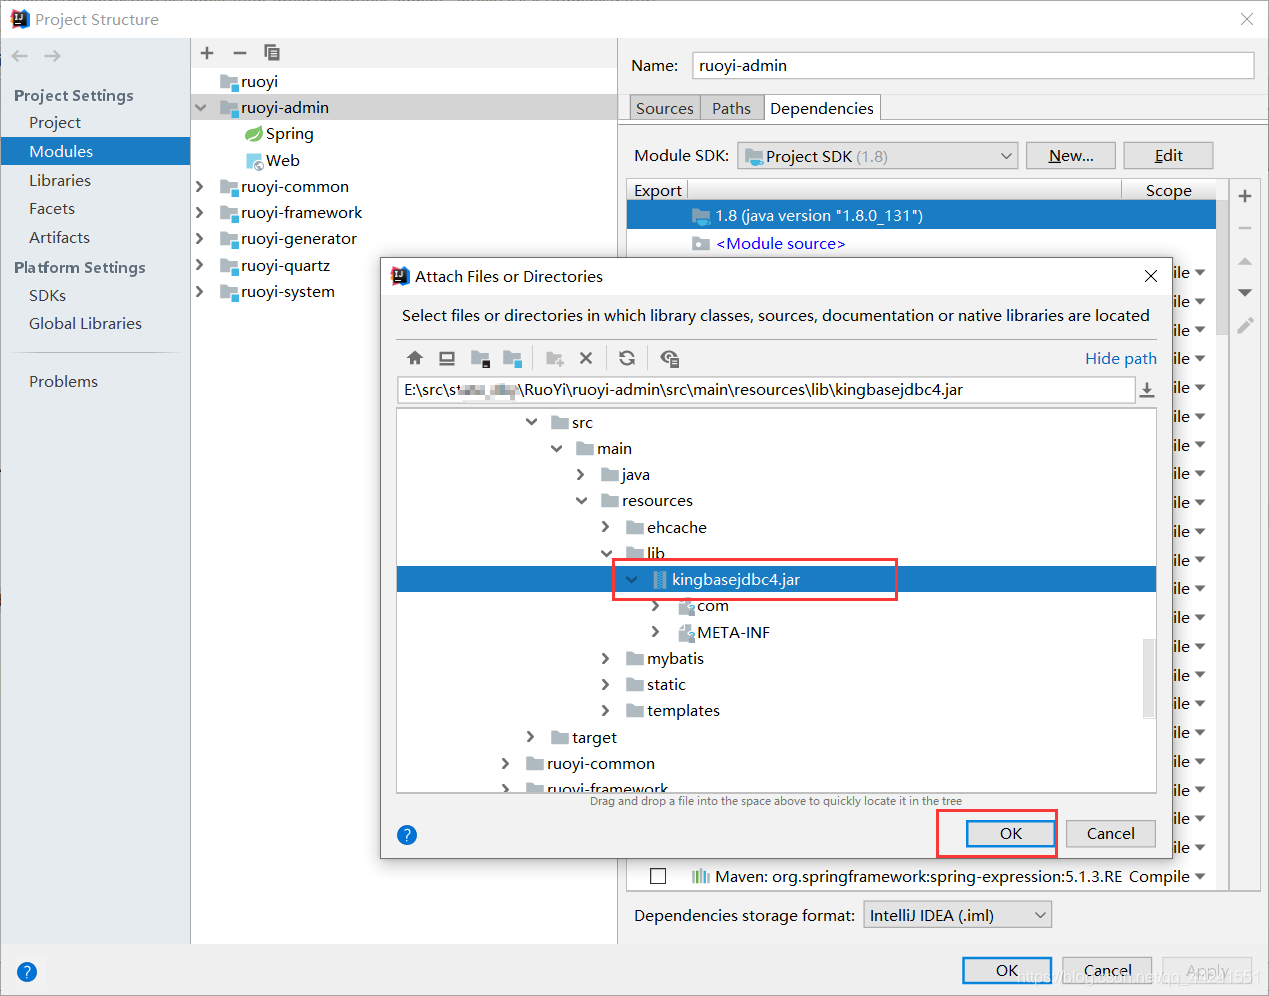Viewport: 1269px width, 996px height.
Task: Edit the selected dependency with pencil icon
Action: click(x=1245, y=325)
